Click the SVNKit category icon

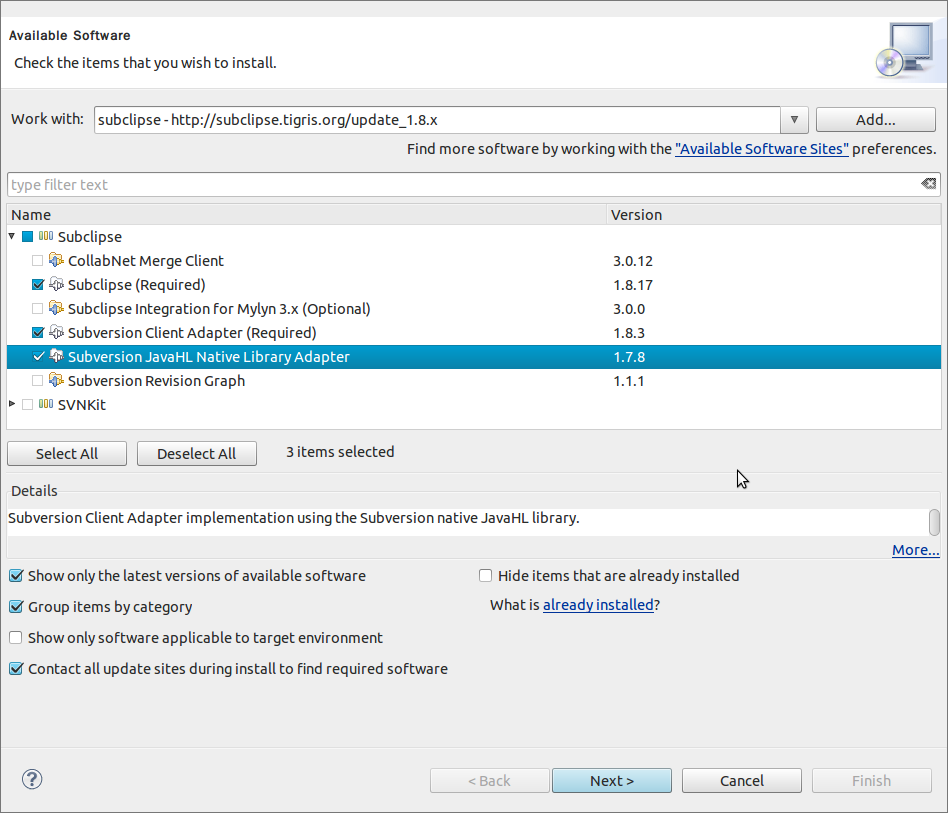pos(46,404)
